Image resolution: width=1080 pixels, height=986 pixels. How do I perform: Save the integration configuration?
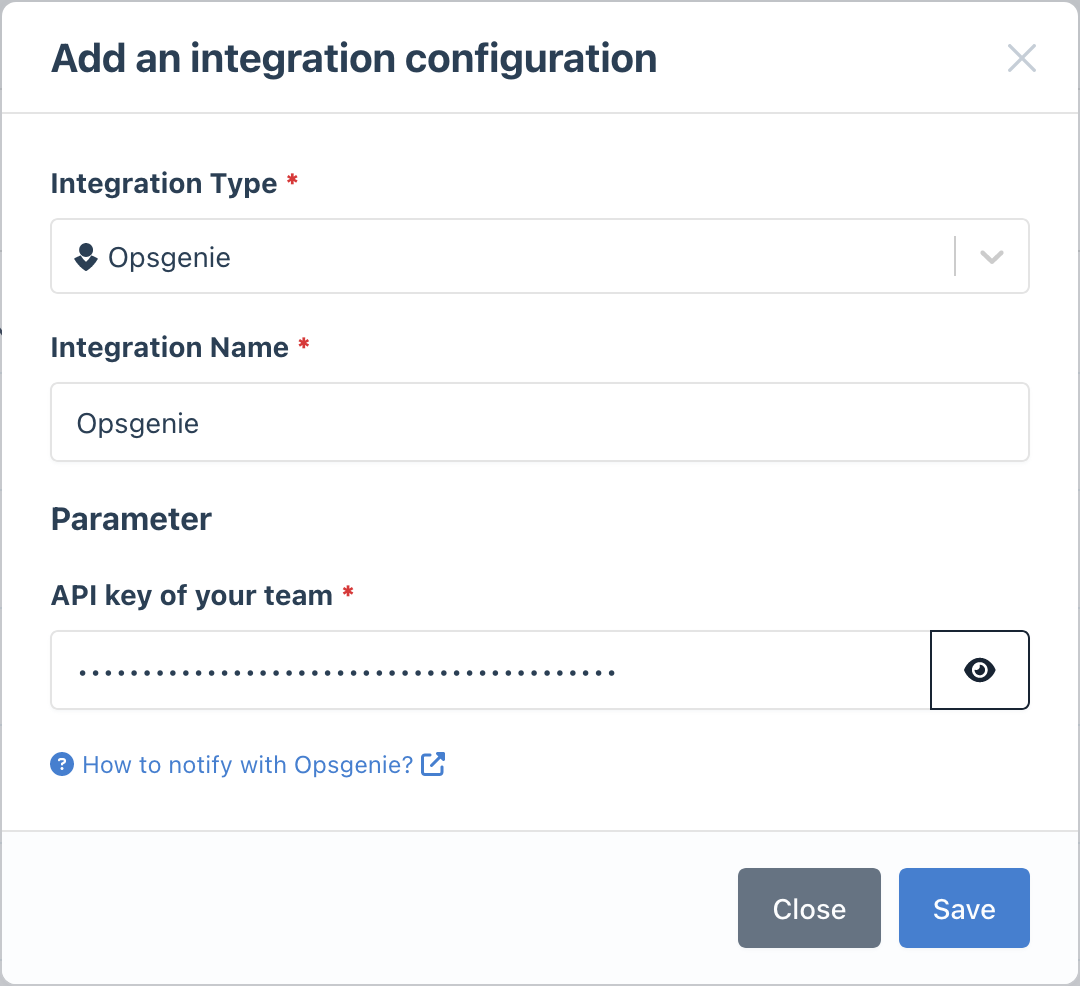pyautogui.click(x=963, y=908)
